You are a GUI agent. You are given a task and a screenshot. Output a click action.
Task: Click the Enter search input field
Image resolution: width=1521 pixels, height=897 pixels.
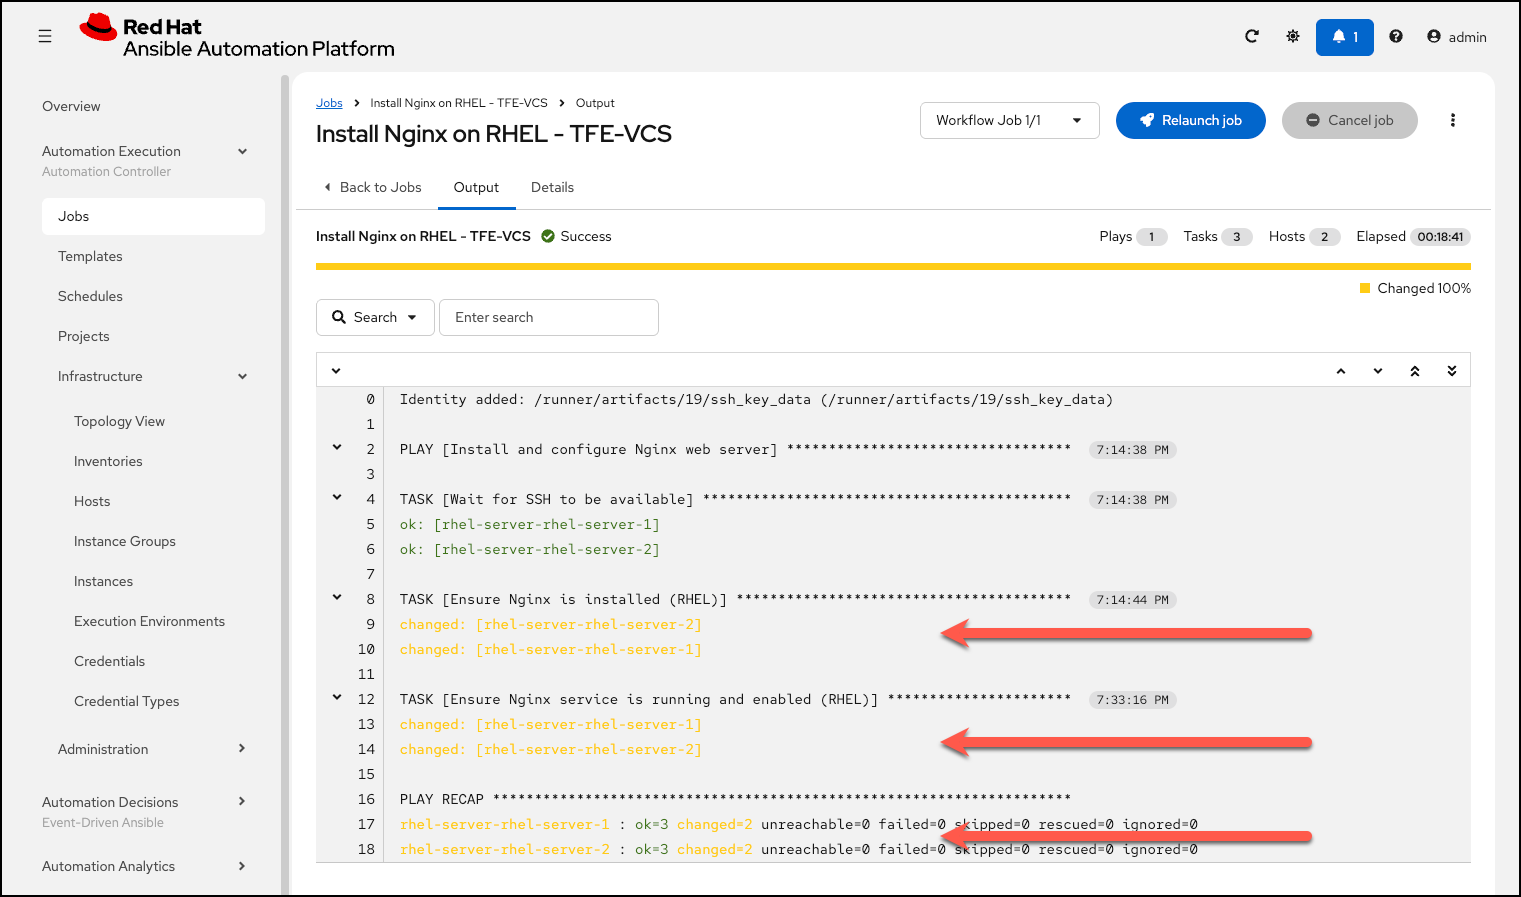tap(548, 317)
